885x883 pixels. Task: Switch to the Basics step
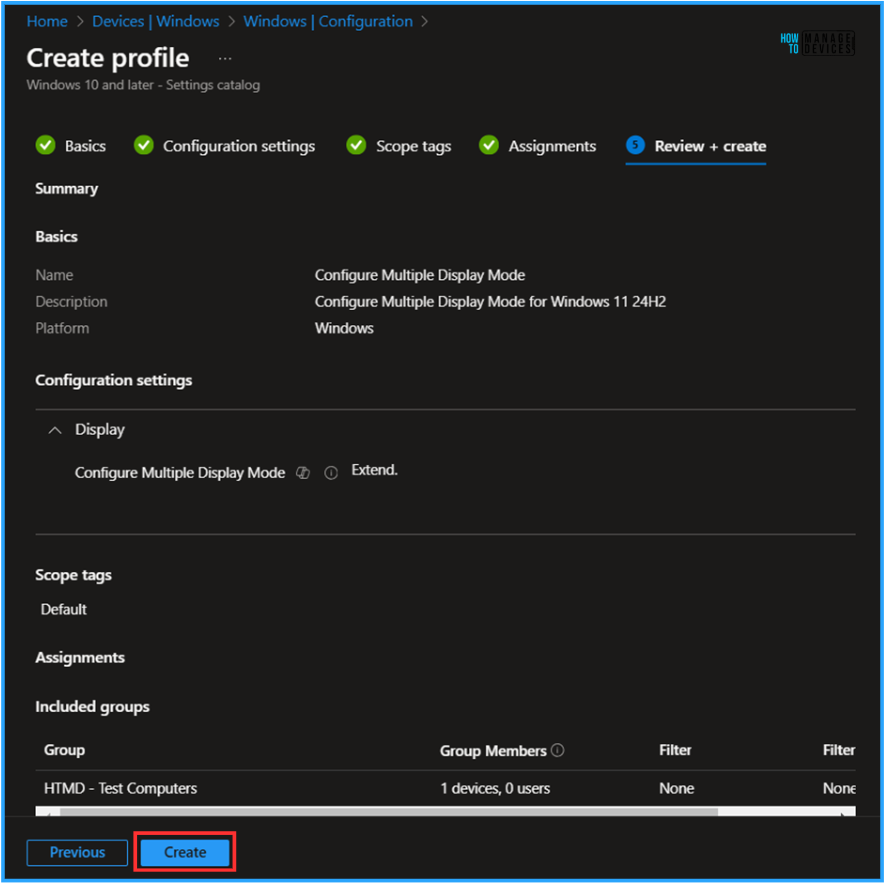tap(85, 146)
